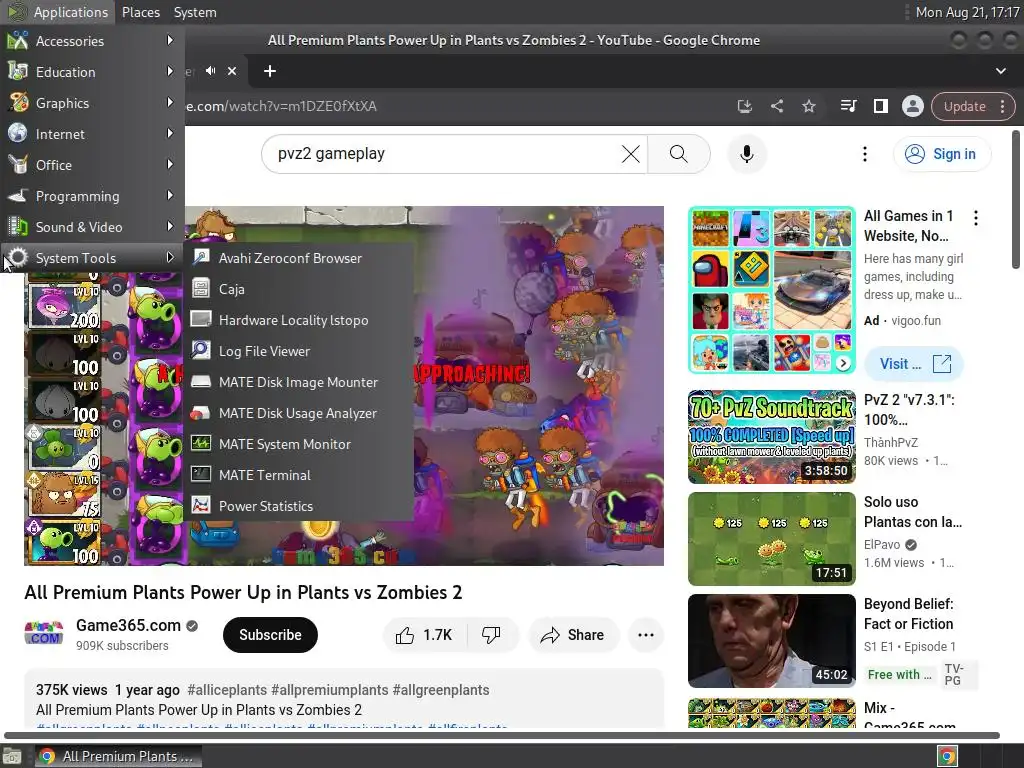Open more actions ellipsis below video
1024x768 pixels.
646,635
